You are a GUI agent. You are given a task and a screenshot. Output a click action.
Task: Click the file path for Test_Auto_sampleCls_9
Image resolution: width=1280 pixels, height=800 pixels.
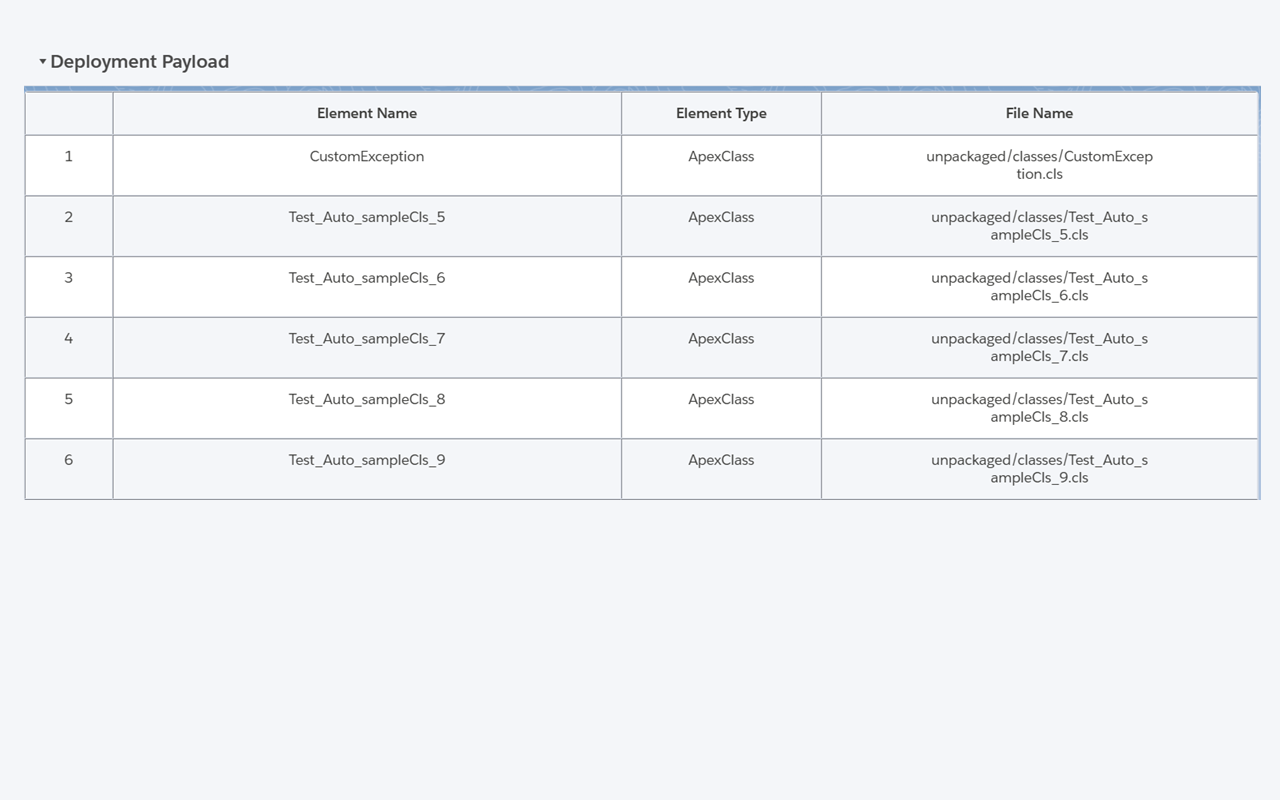1039,469
